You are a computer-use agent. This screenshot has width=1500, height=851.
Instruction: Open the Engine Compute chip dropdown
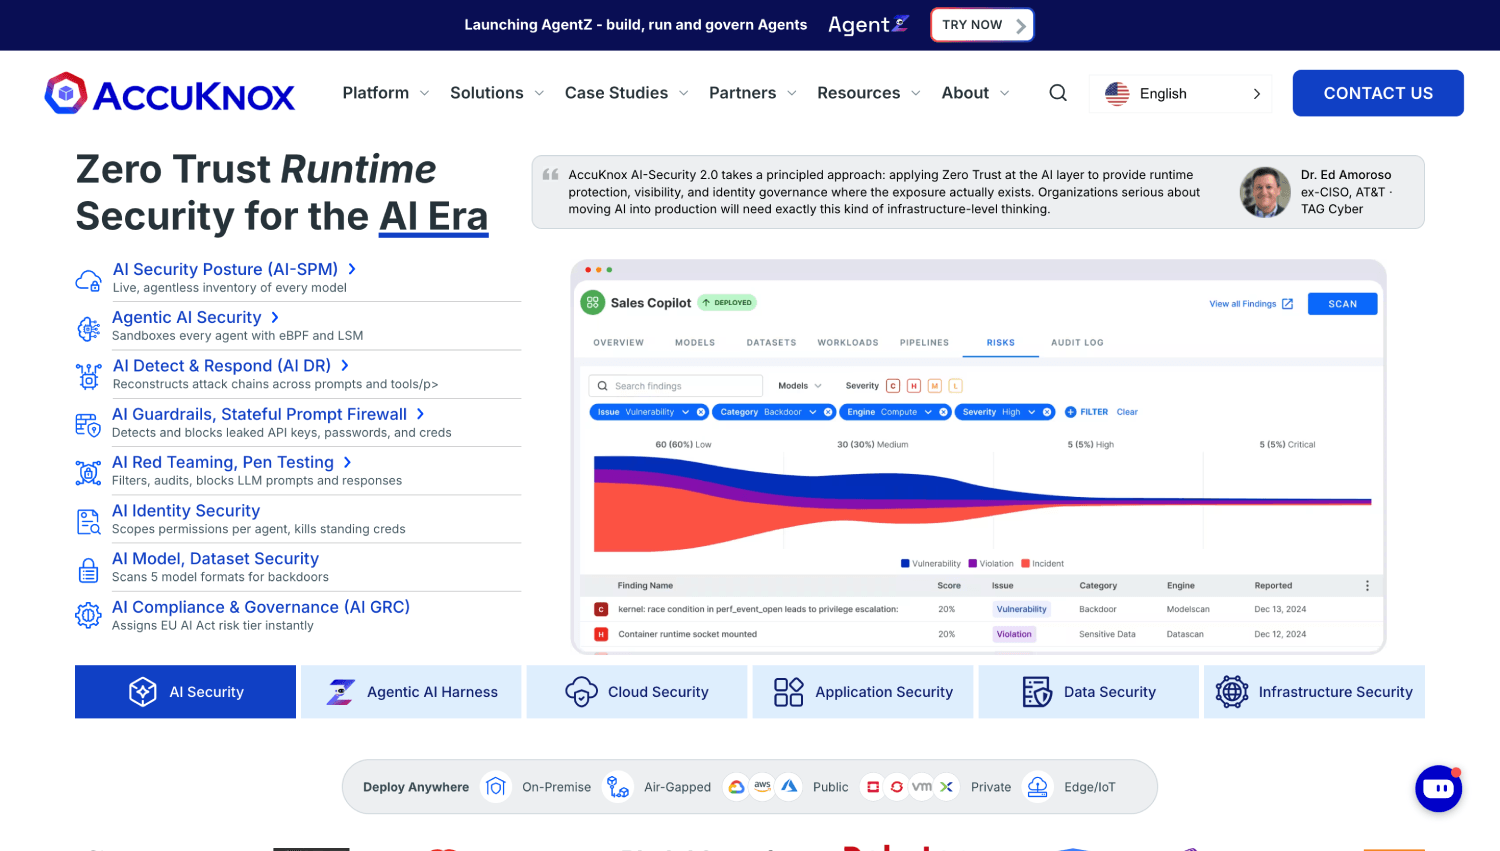[928, 412]
